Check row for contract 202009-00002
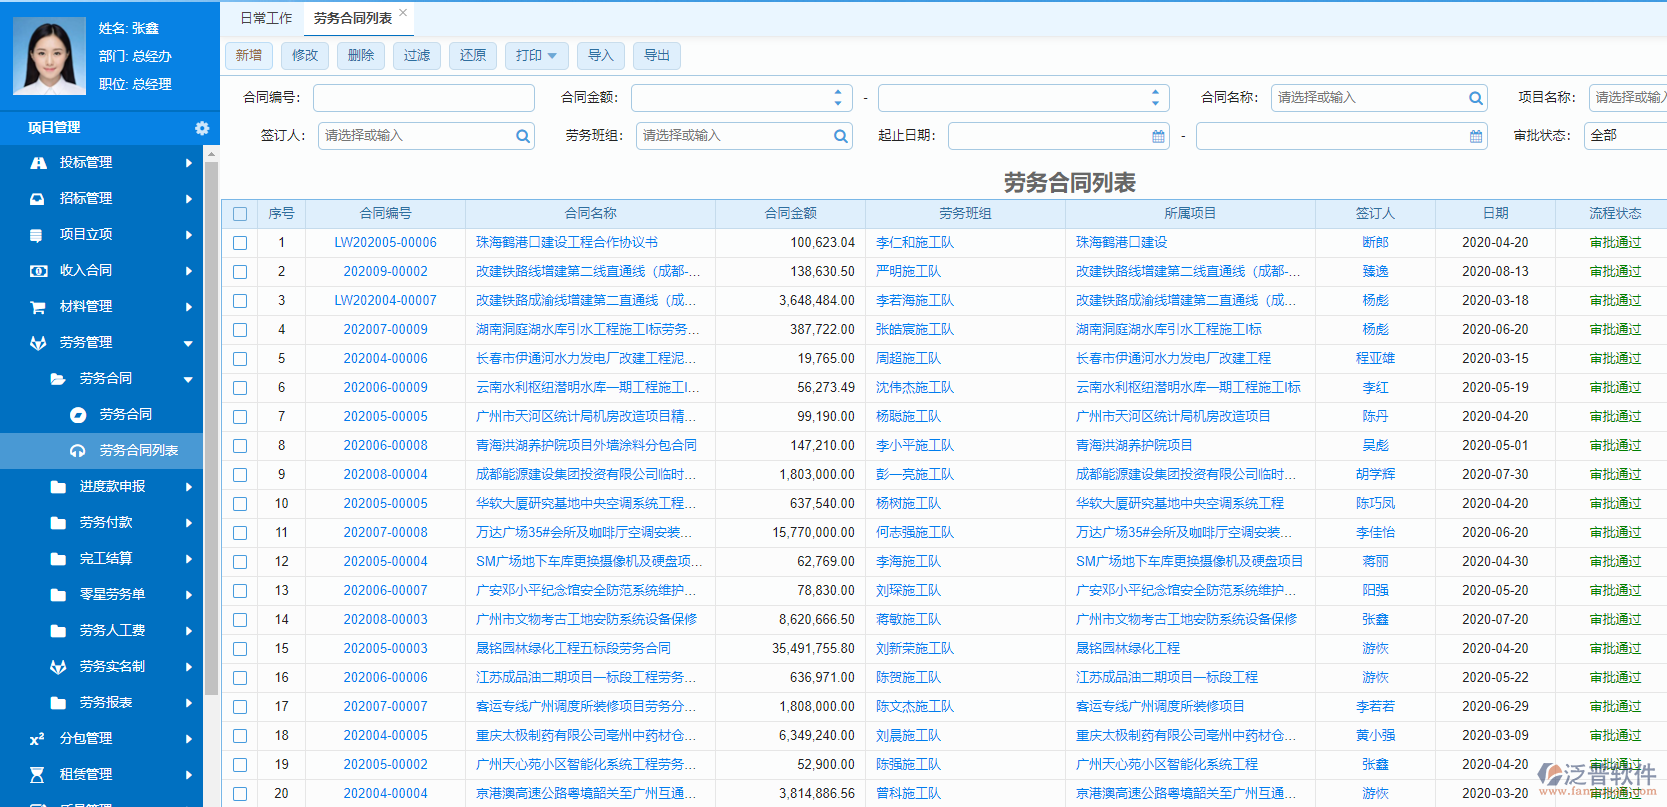The height and width of the screenshot is (807, 1667). point(240,272)
